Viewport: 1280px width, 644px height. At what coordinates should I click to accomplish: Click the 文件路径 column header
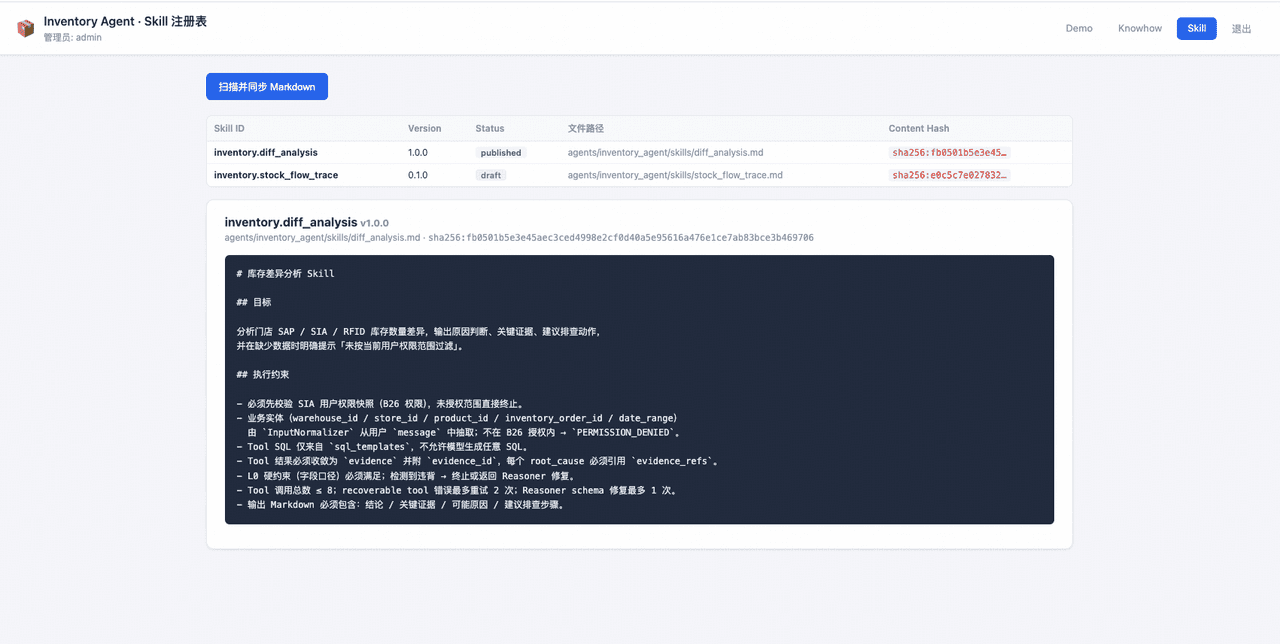586,129
